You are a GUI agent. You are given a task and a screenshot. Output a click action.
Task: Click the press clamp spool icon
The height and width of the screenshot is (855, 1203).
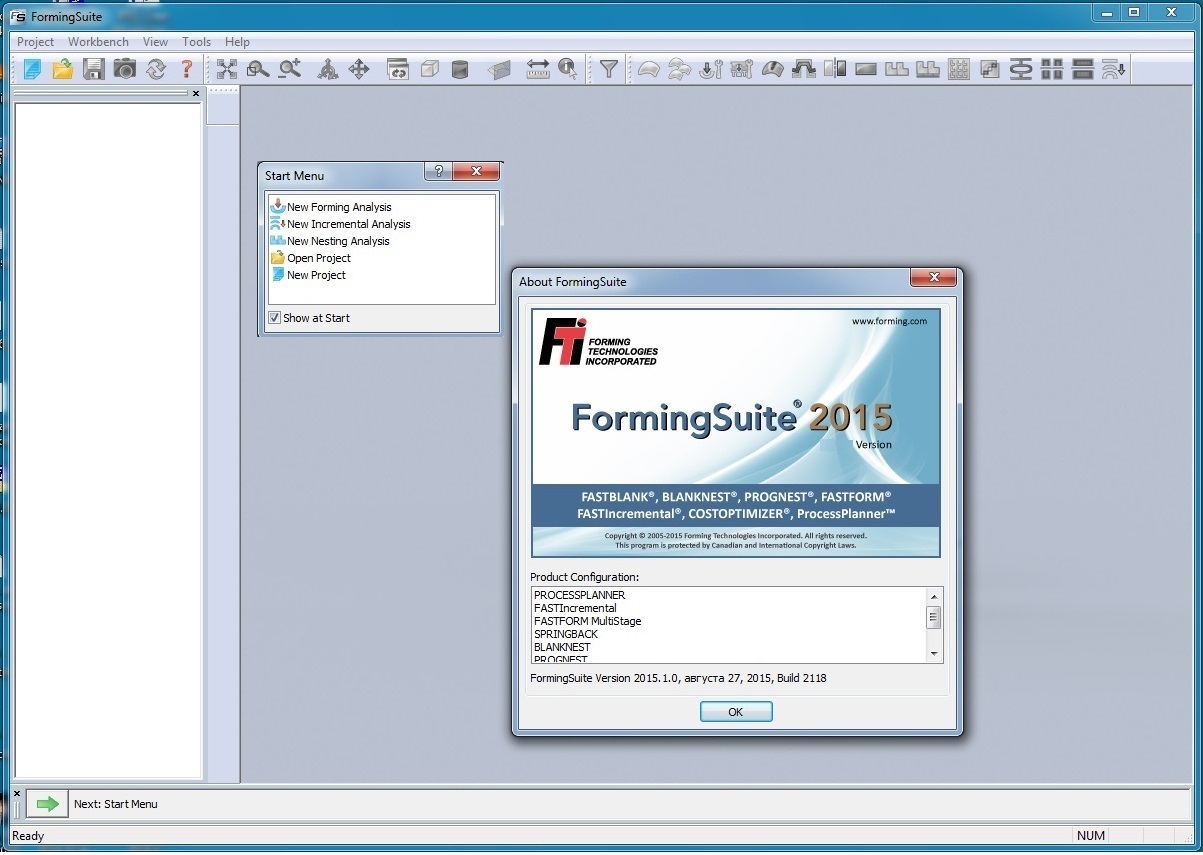(x=1020, y=69)
